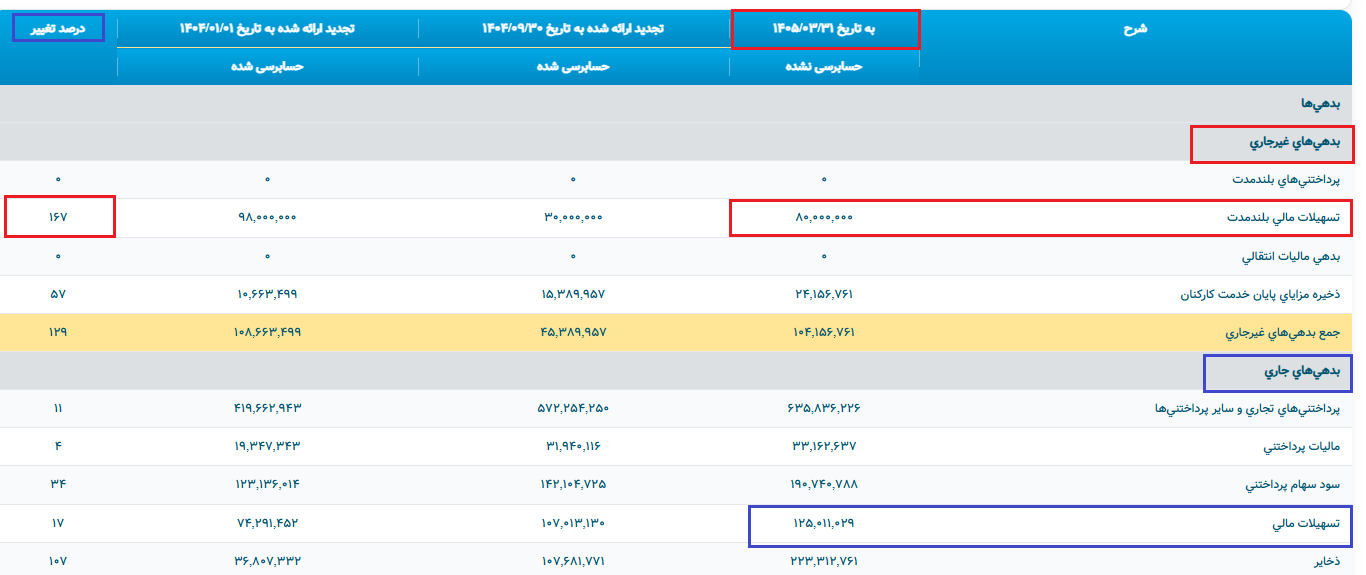Click the 80,000,000 long-term facilities value

click(824, 217)
